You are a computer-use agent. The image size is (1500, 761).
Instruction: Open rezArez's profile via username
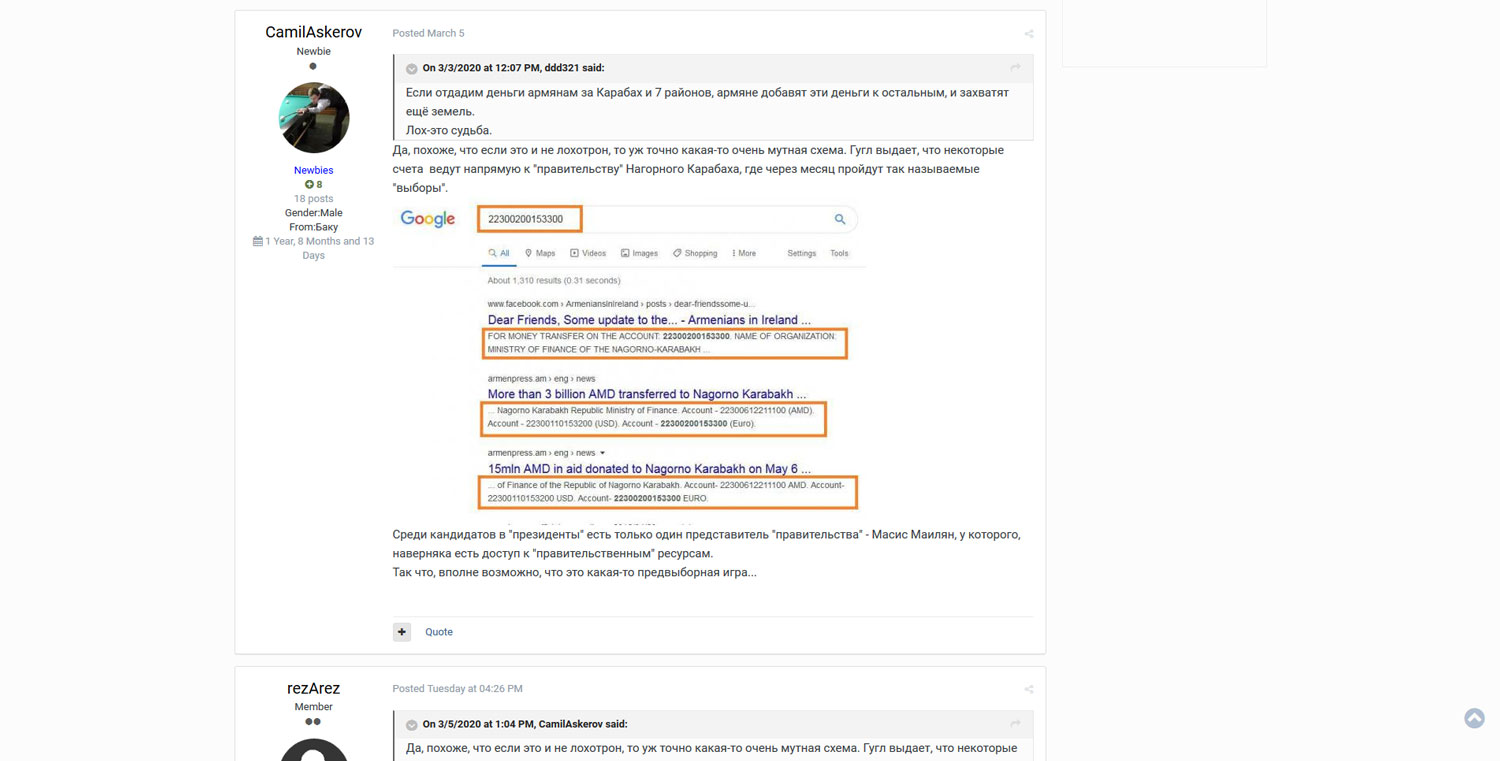313,688
